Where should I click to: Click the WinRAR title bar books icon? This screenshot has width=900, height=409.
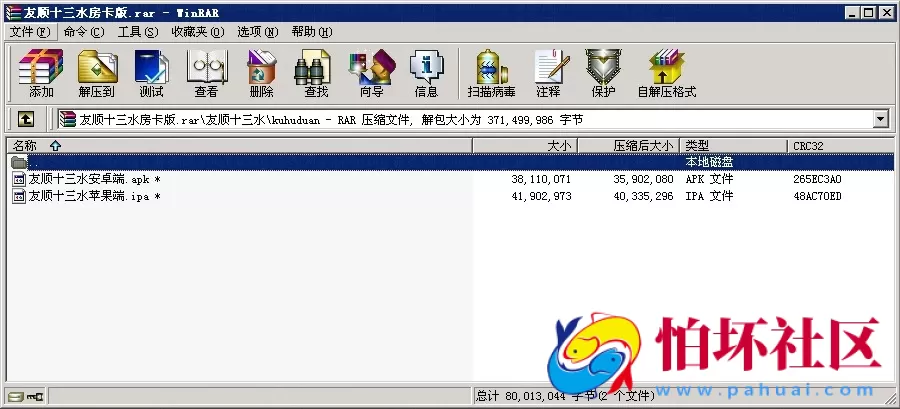pos(13,12)
